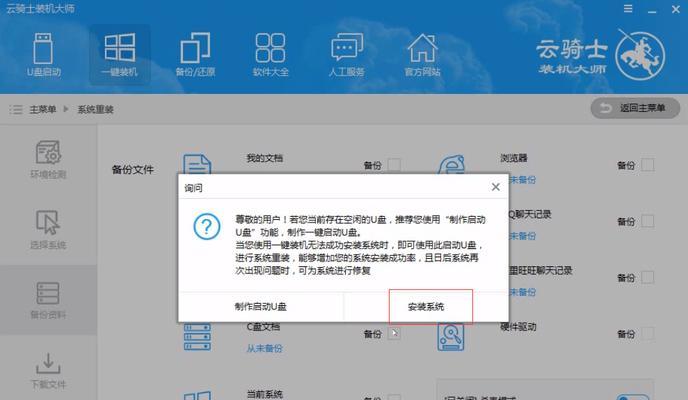
Task: Tick the 硬件驱动 backup checkbox
Action: (648, 334)
